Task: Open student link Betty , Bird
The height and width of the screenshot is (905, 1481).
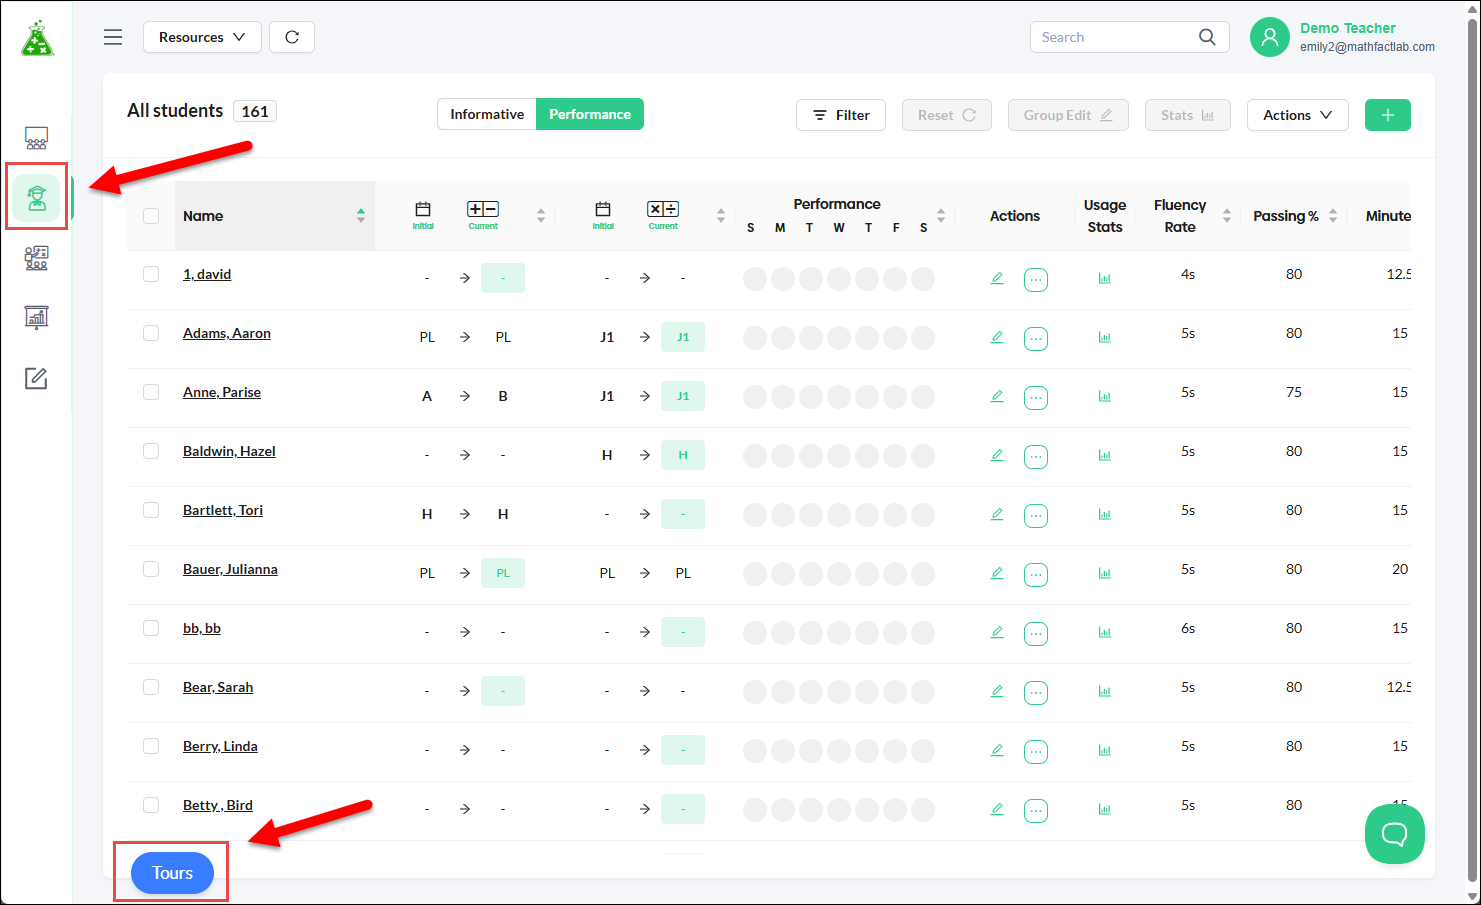Action: (218, 805)
